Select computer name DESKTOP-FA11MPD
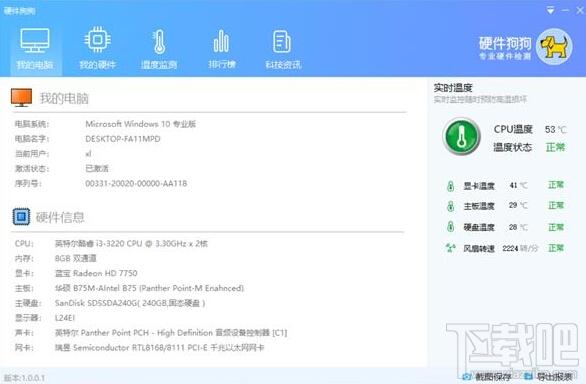 (123, 139)
